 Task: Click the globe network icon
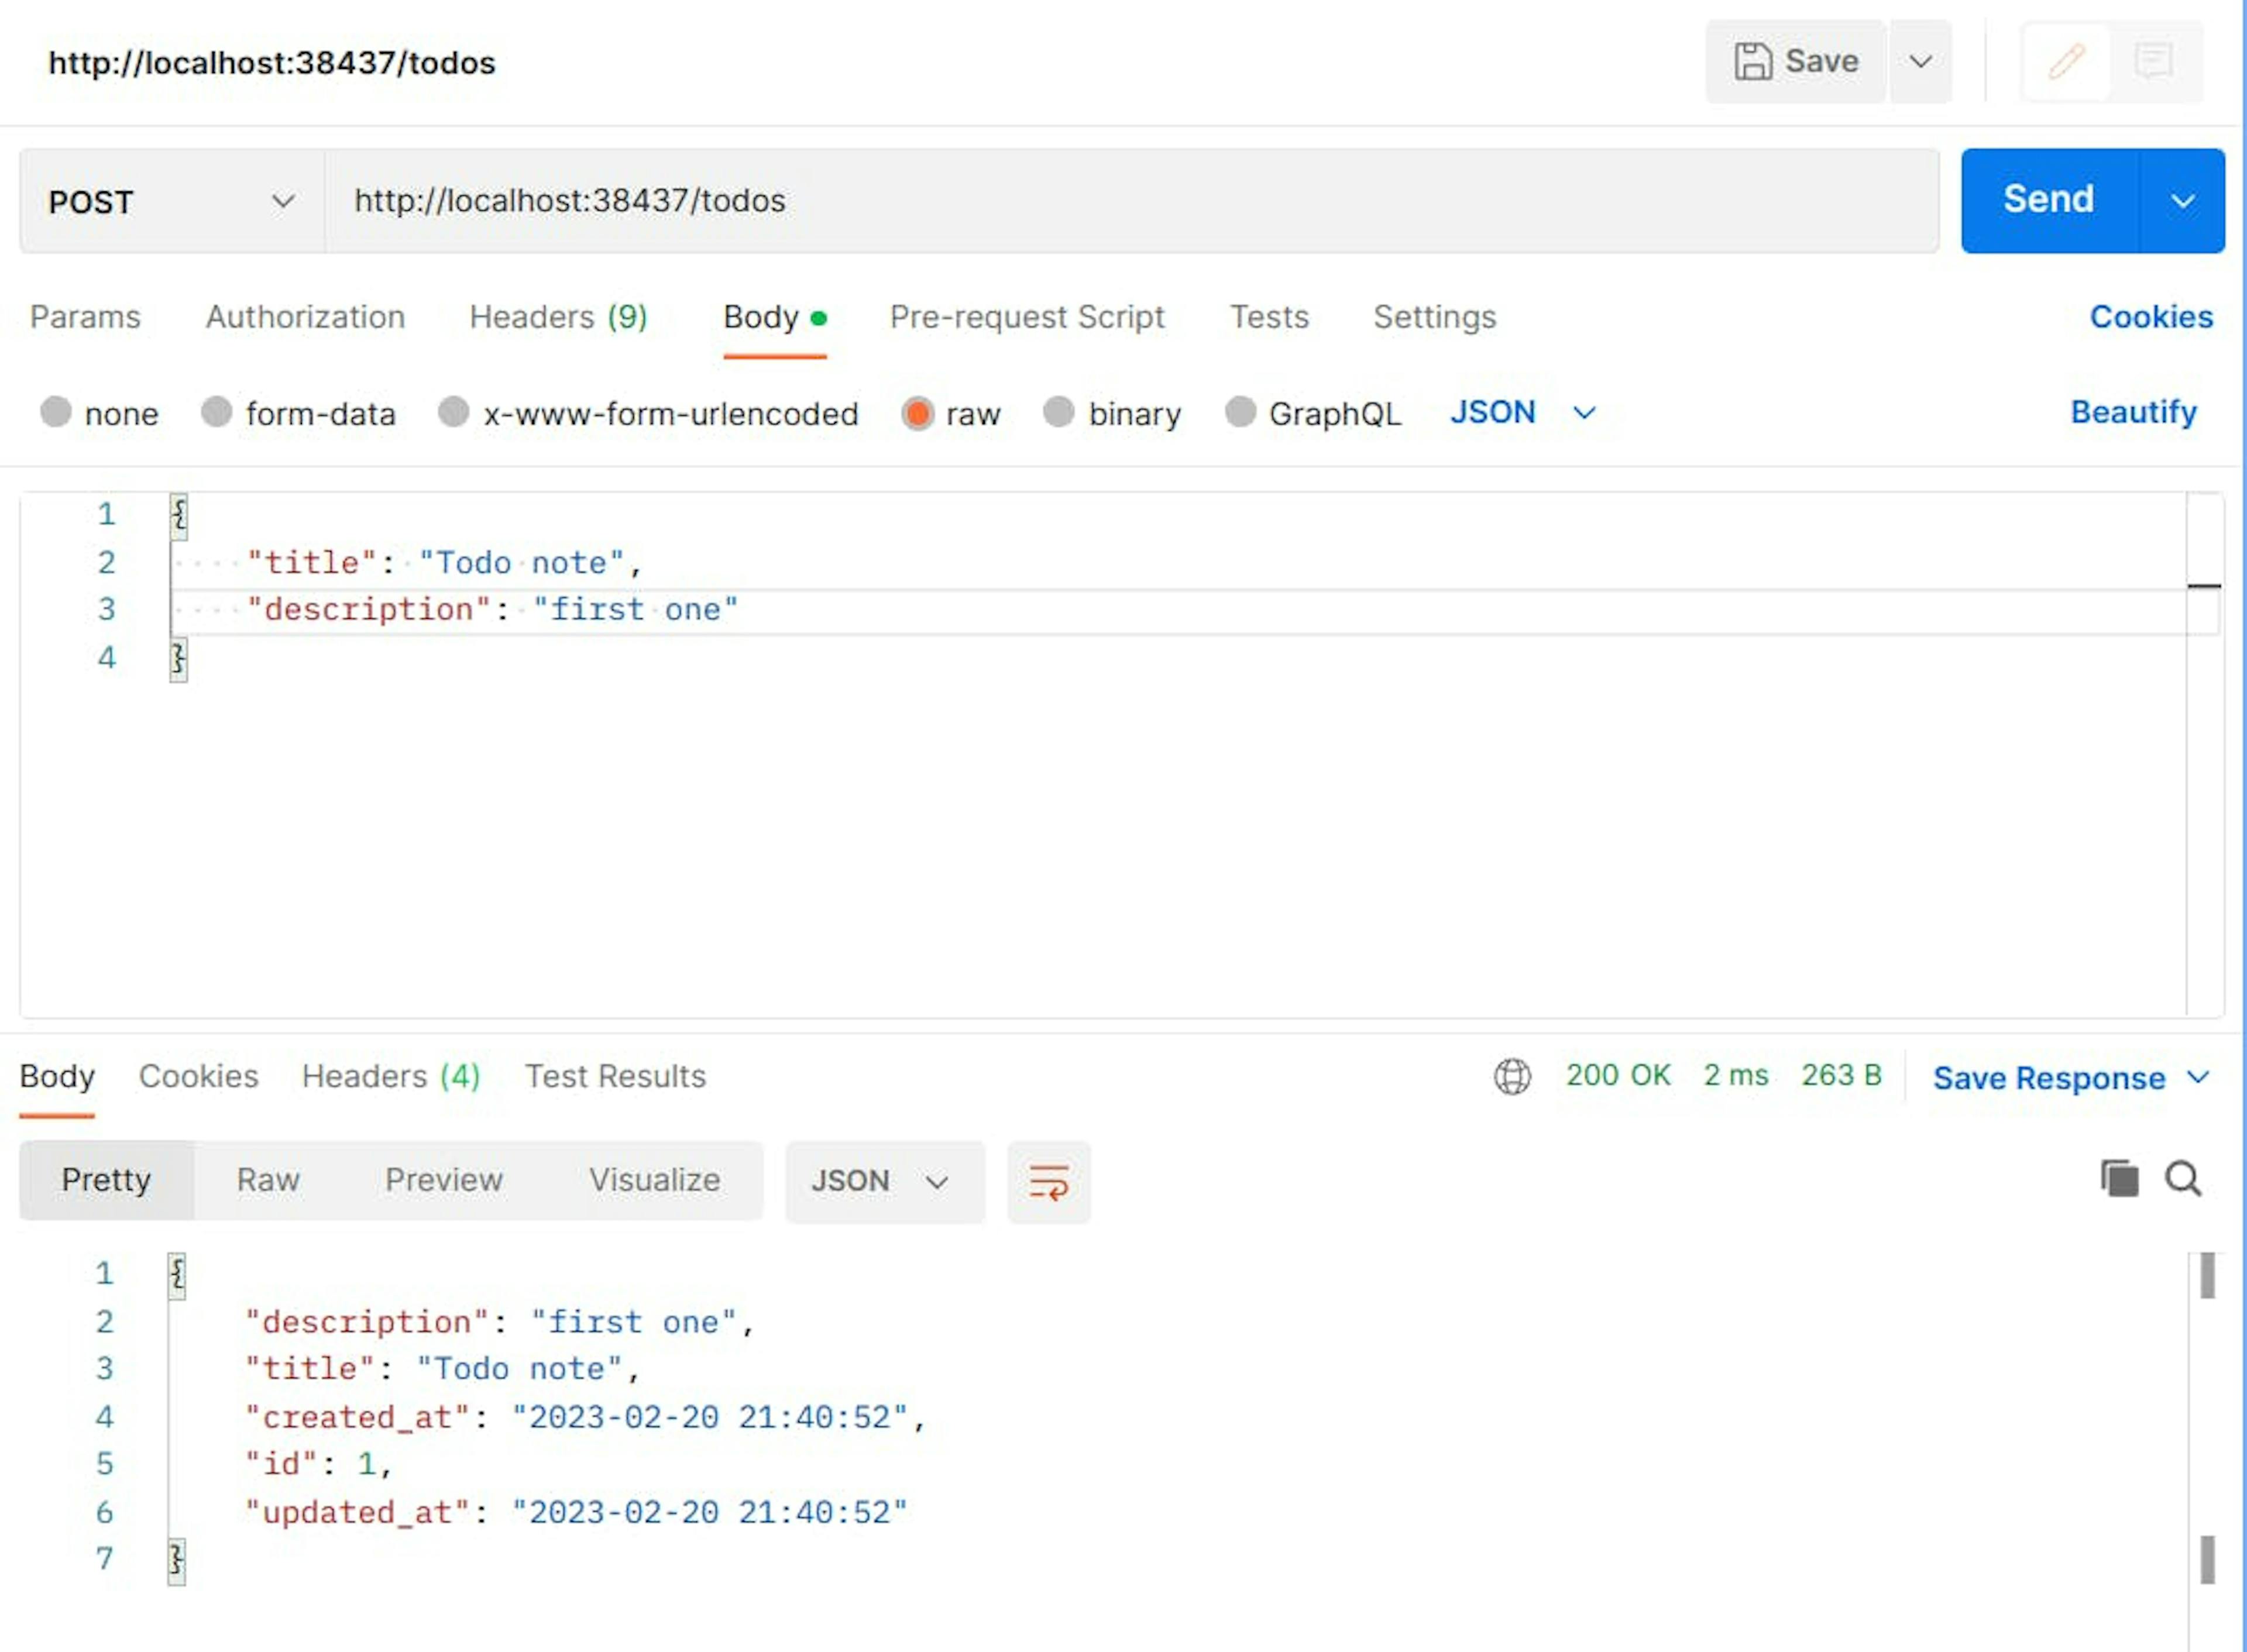click(1512, 1076)
